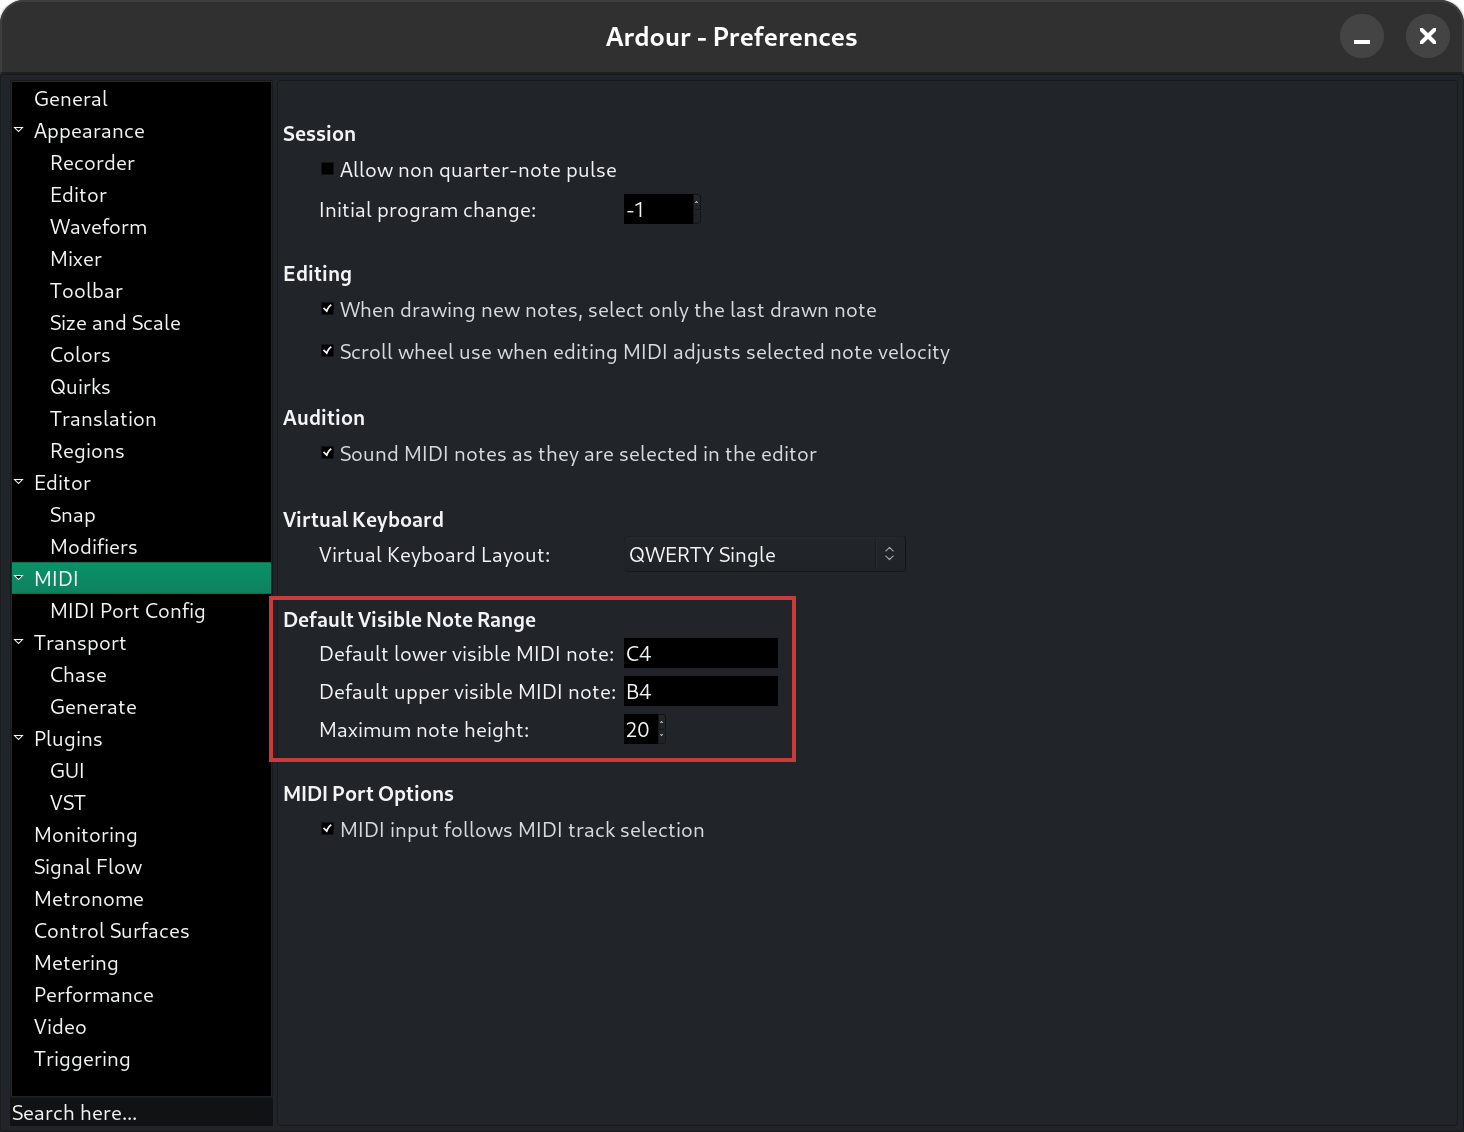This screenshot has height=1132, width=1464.
Task: Select the Signal Flow page
Action: click(x=88, y=866)
